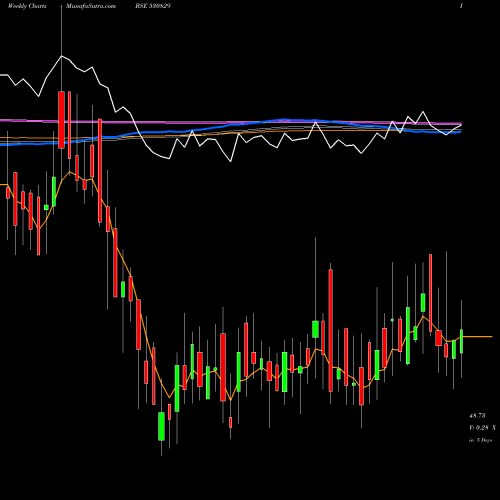
Task: Click the 'Weekly Charts' label
Action: pyautogui.click(x=27, y=6)
